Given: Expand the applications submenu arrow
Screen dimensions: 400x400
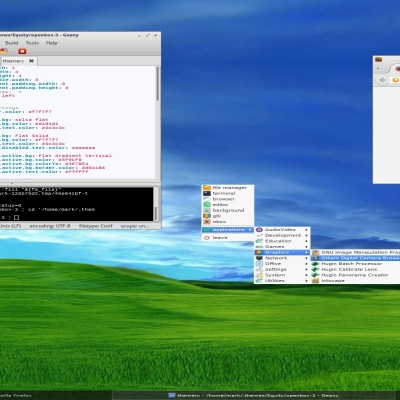Looking at the screenshot, I should point(250,230).
